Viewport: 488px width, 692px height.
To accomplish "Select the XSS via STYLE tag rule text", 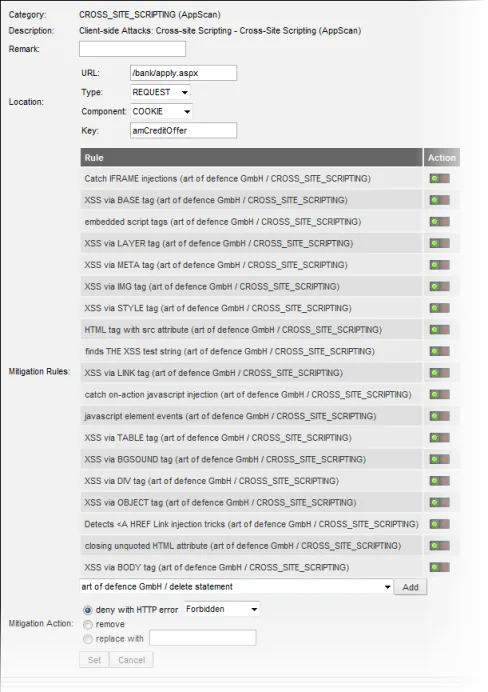I will tap(218, 308).
